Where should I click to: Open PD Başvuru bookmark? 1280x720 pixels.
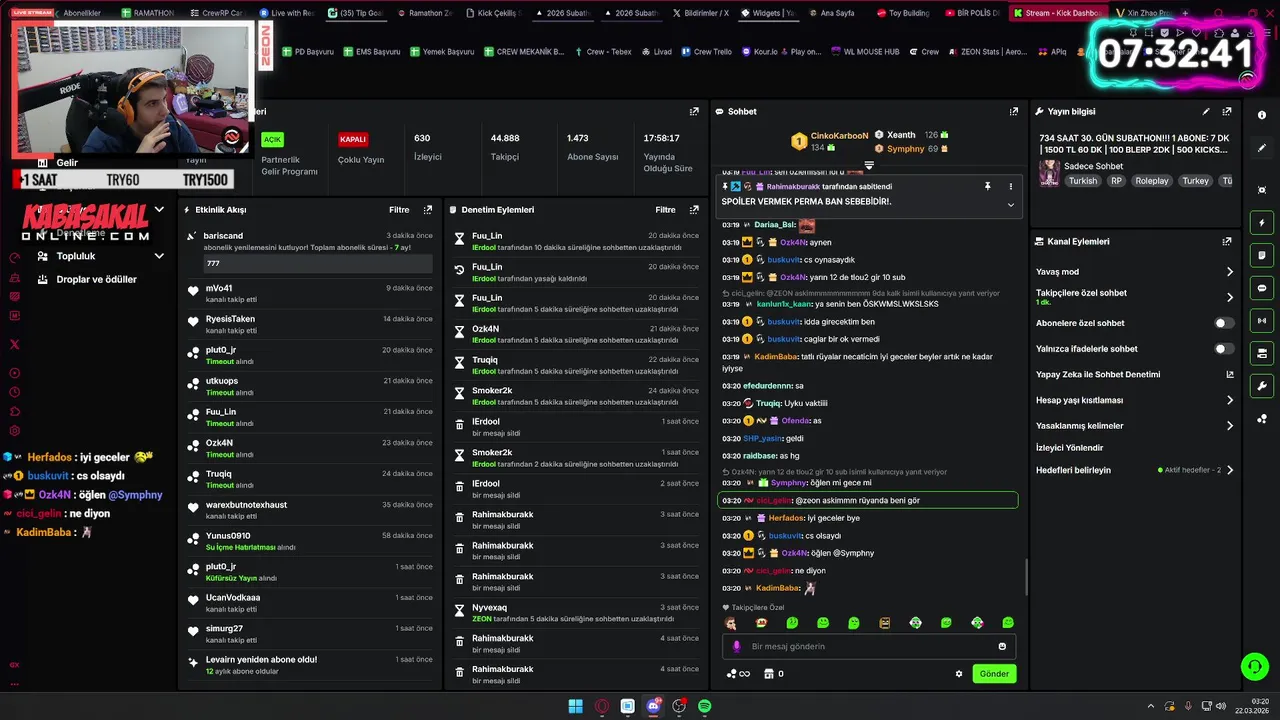307,52
